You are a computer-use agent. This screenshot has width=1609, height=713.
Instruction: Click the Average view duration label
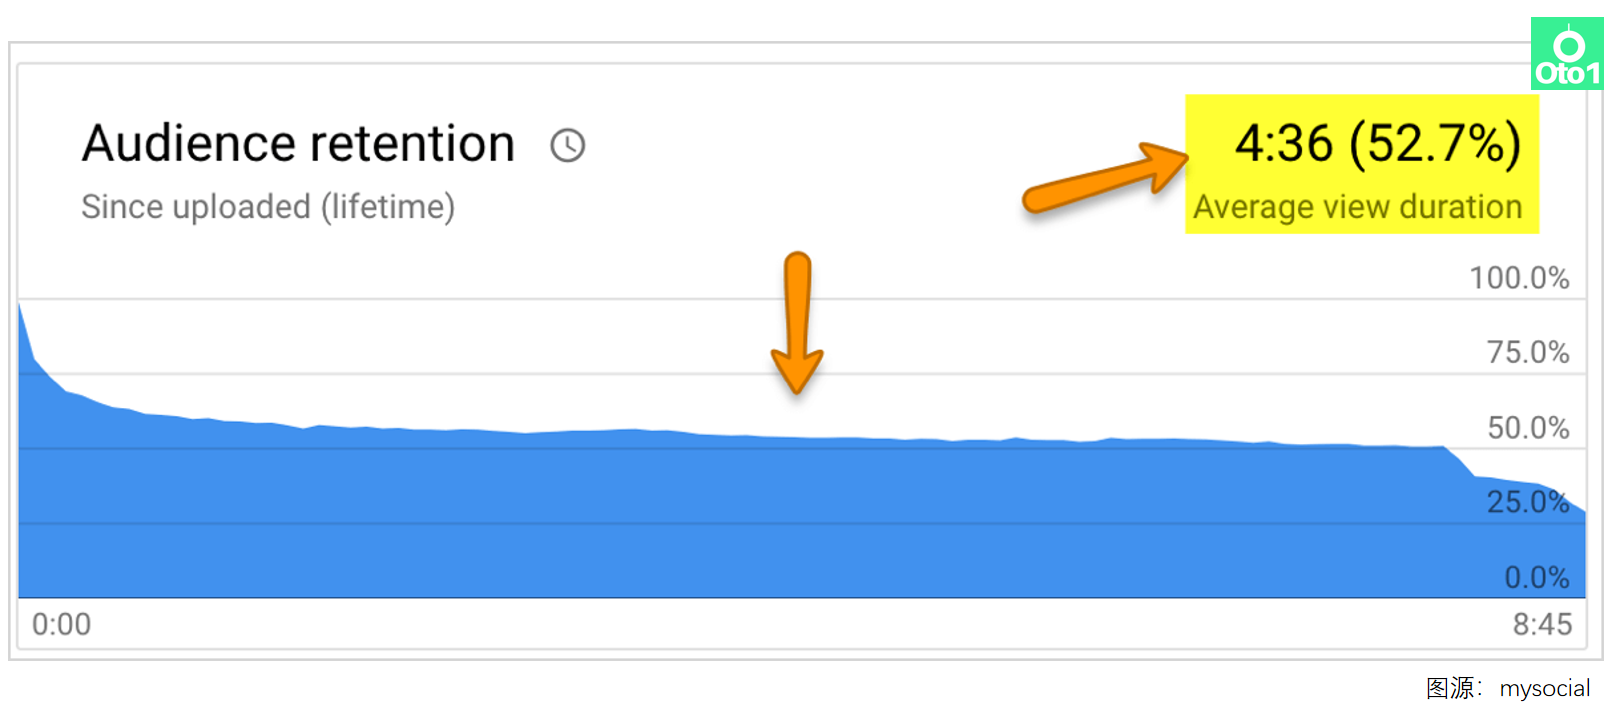[x=1357, y=207]
